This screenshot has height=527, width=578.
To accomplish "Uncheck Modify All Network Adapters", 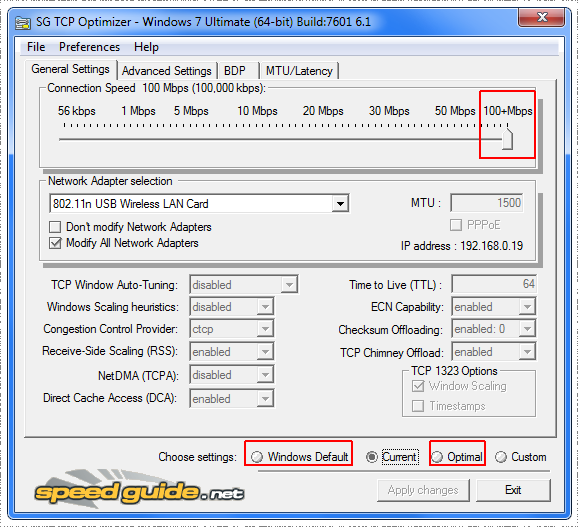I will tap(55, 243).
